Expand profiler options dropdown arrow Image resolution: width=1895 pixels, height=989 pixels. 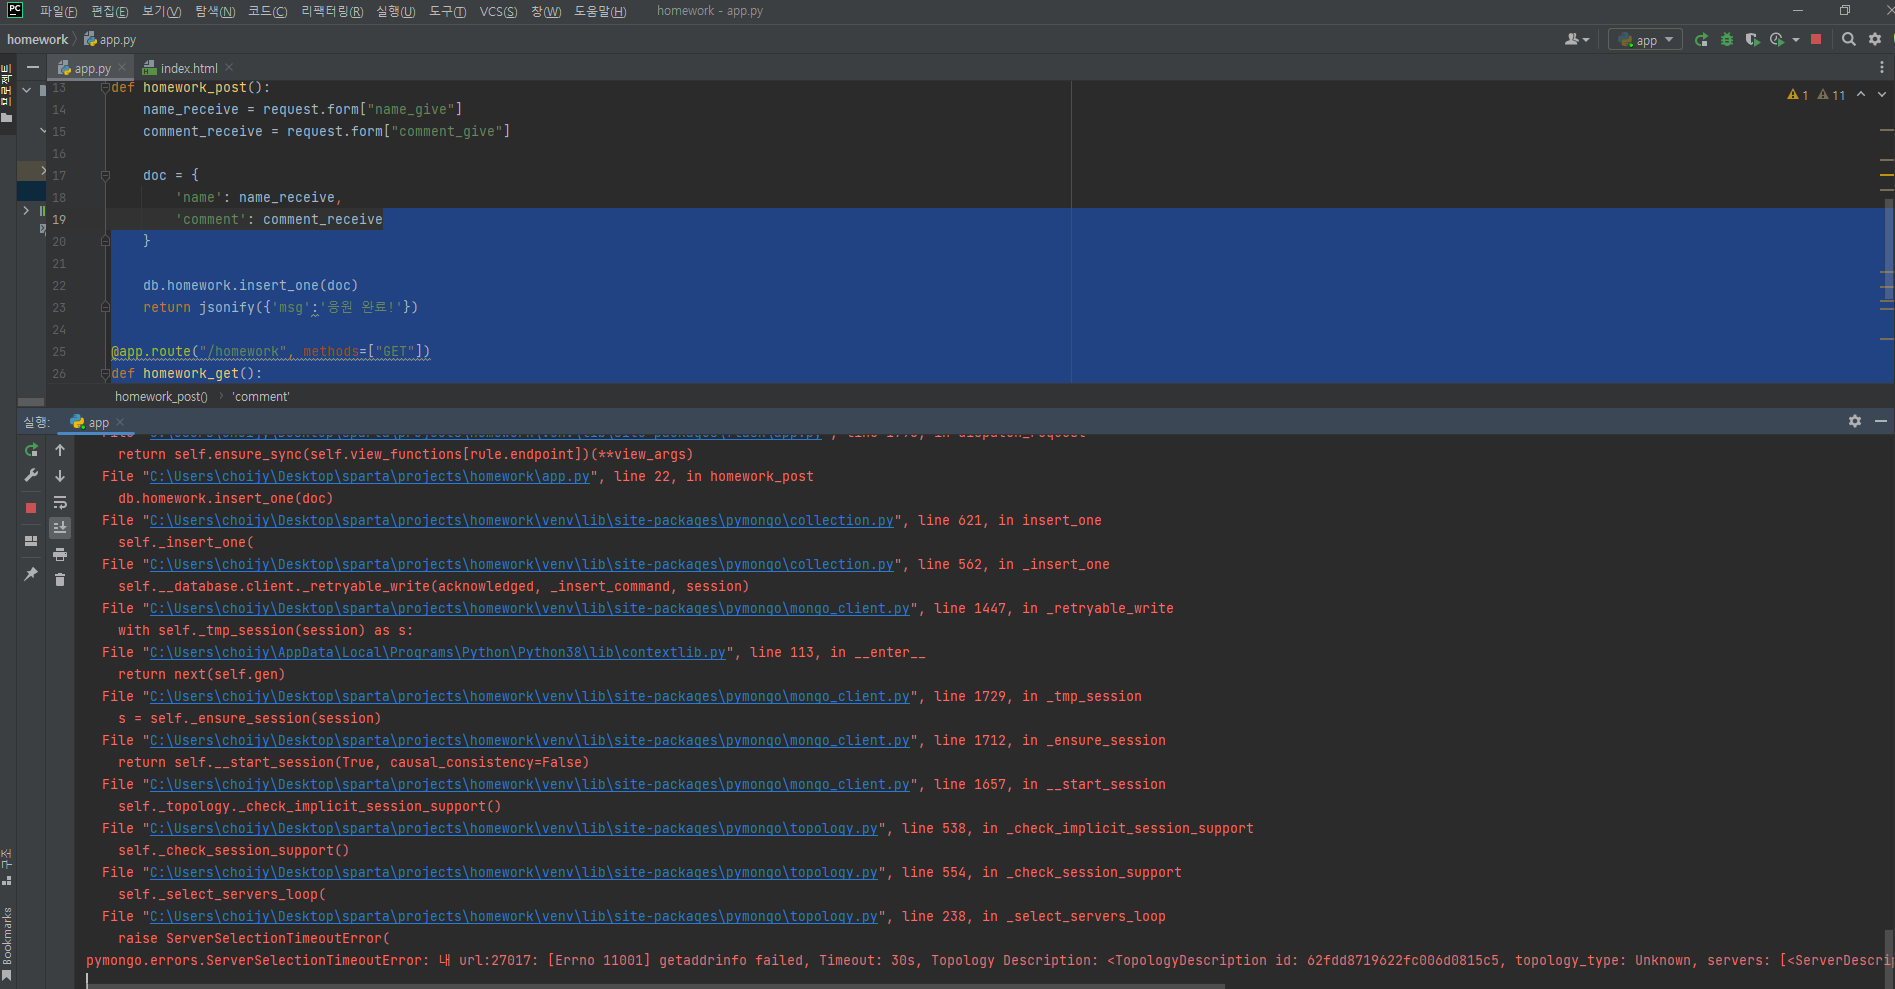tap(1796, 40)
